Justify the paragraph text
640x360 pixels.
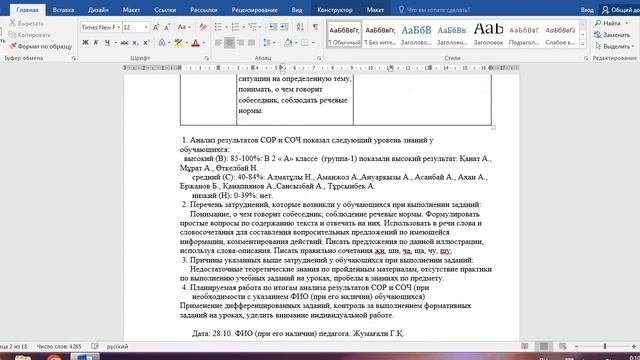(251, 42)
